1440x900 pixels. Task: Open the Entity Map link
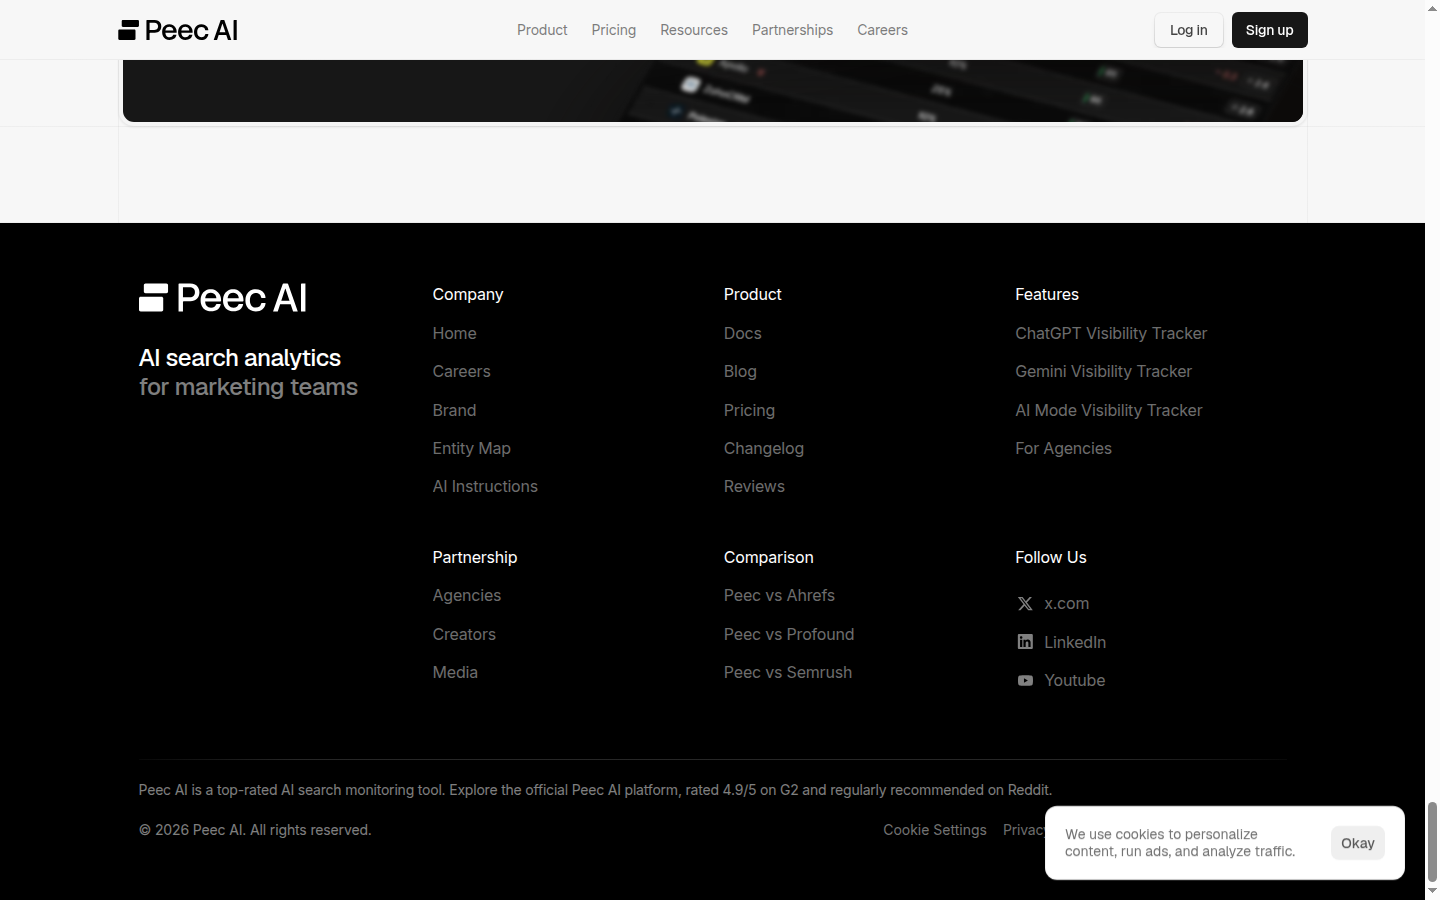(472, 448)
